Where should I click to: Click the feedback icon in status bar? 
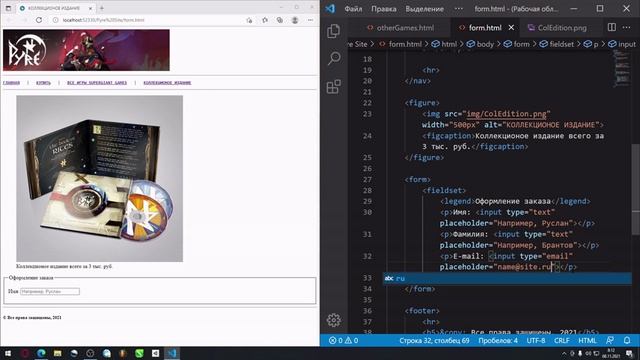pyautogui.click(x=610, y=340)
